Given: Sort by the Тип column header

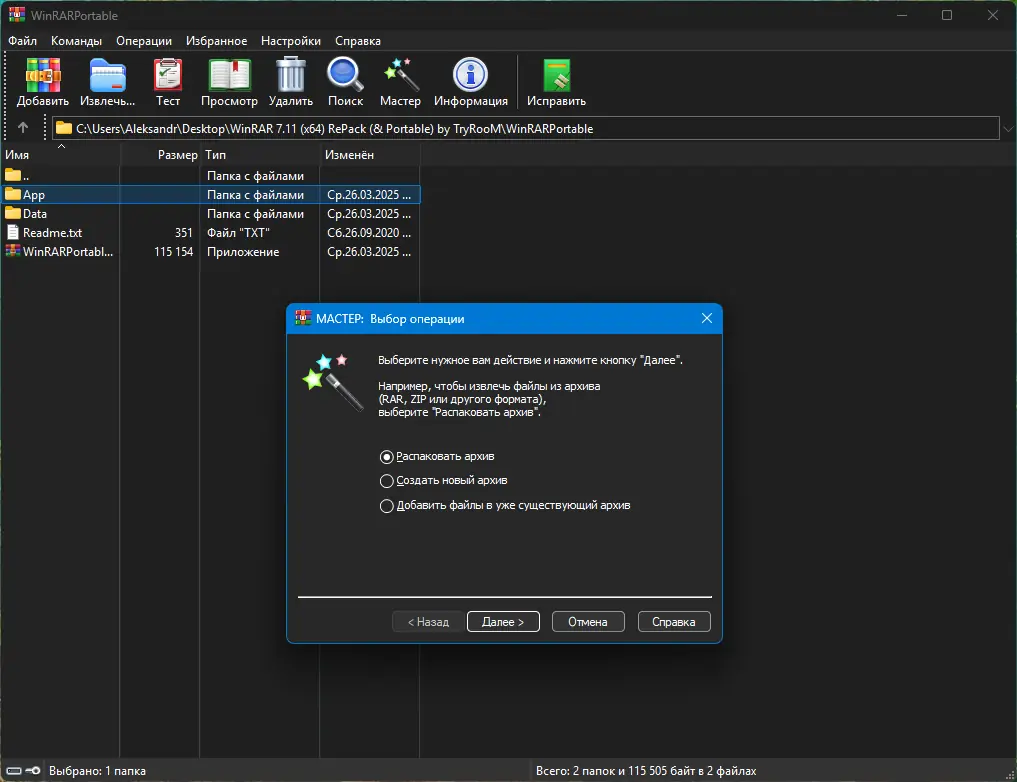Looking at the screenshot, I should point(260,155).
